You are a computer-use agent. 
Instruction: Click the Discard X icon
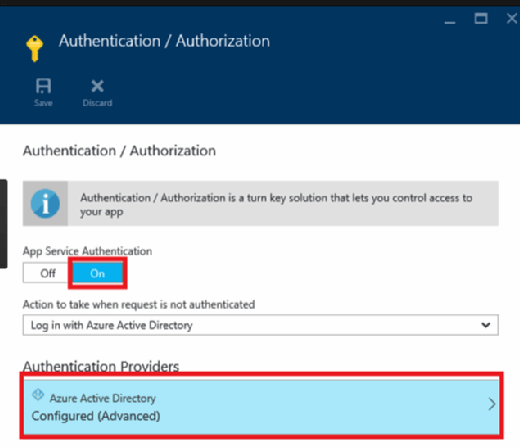tap(97, 86)
